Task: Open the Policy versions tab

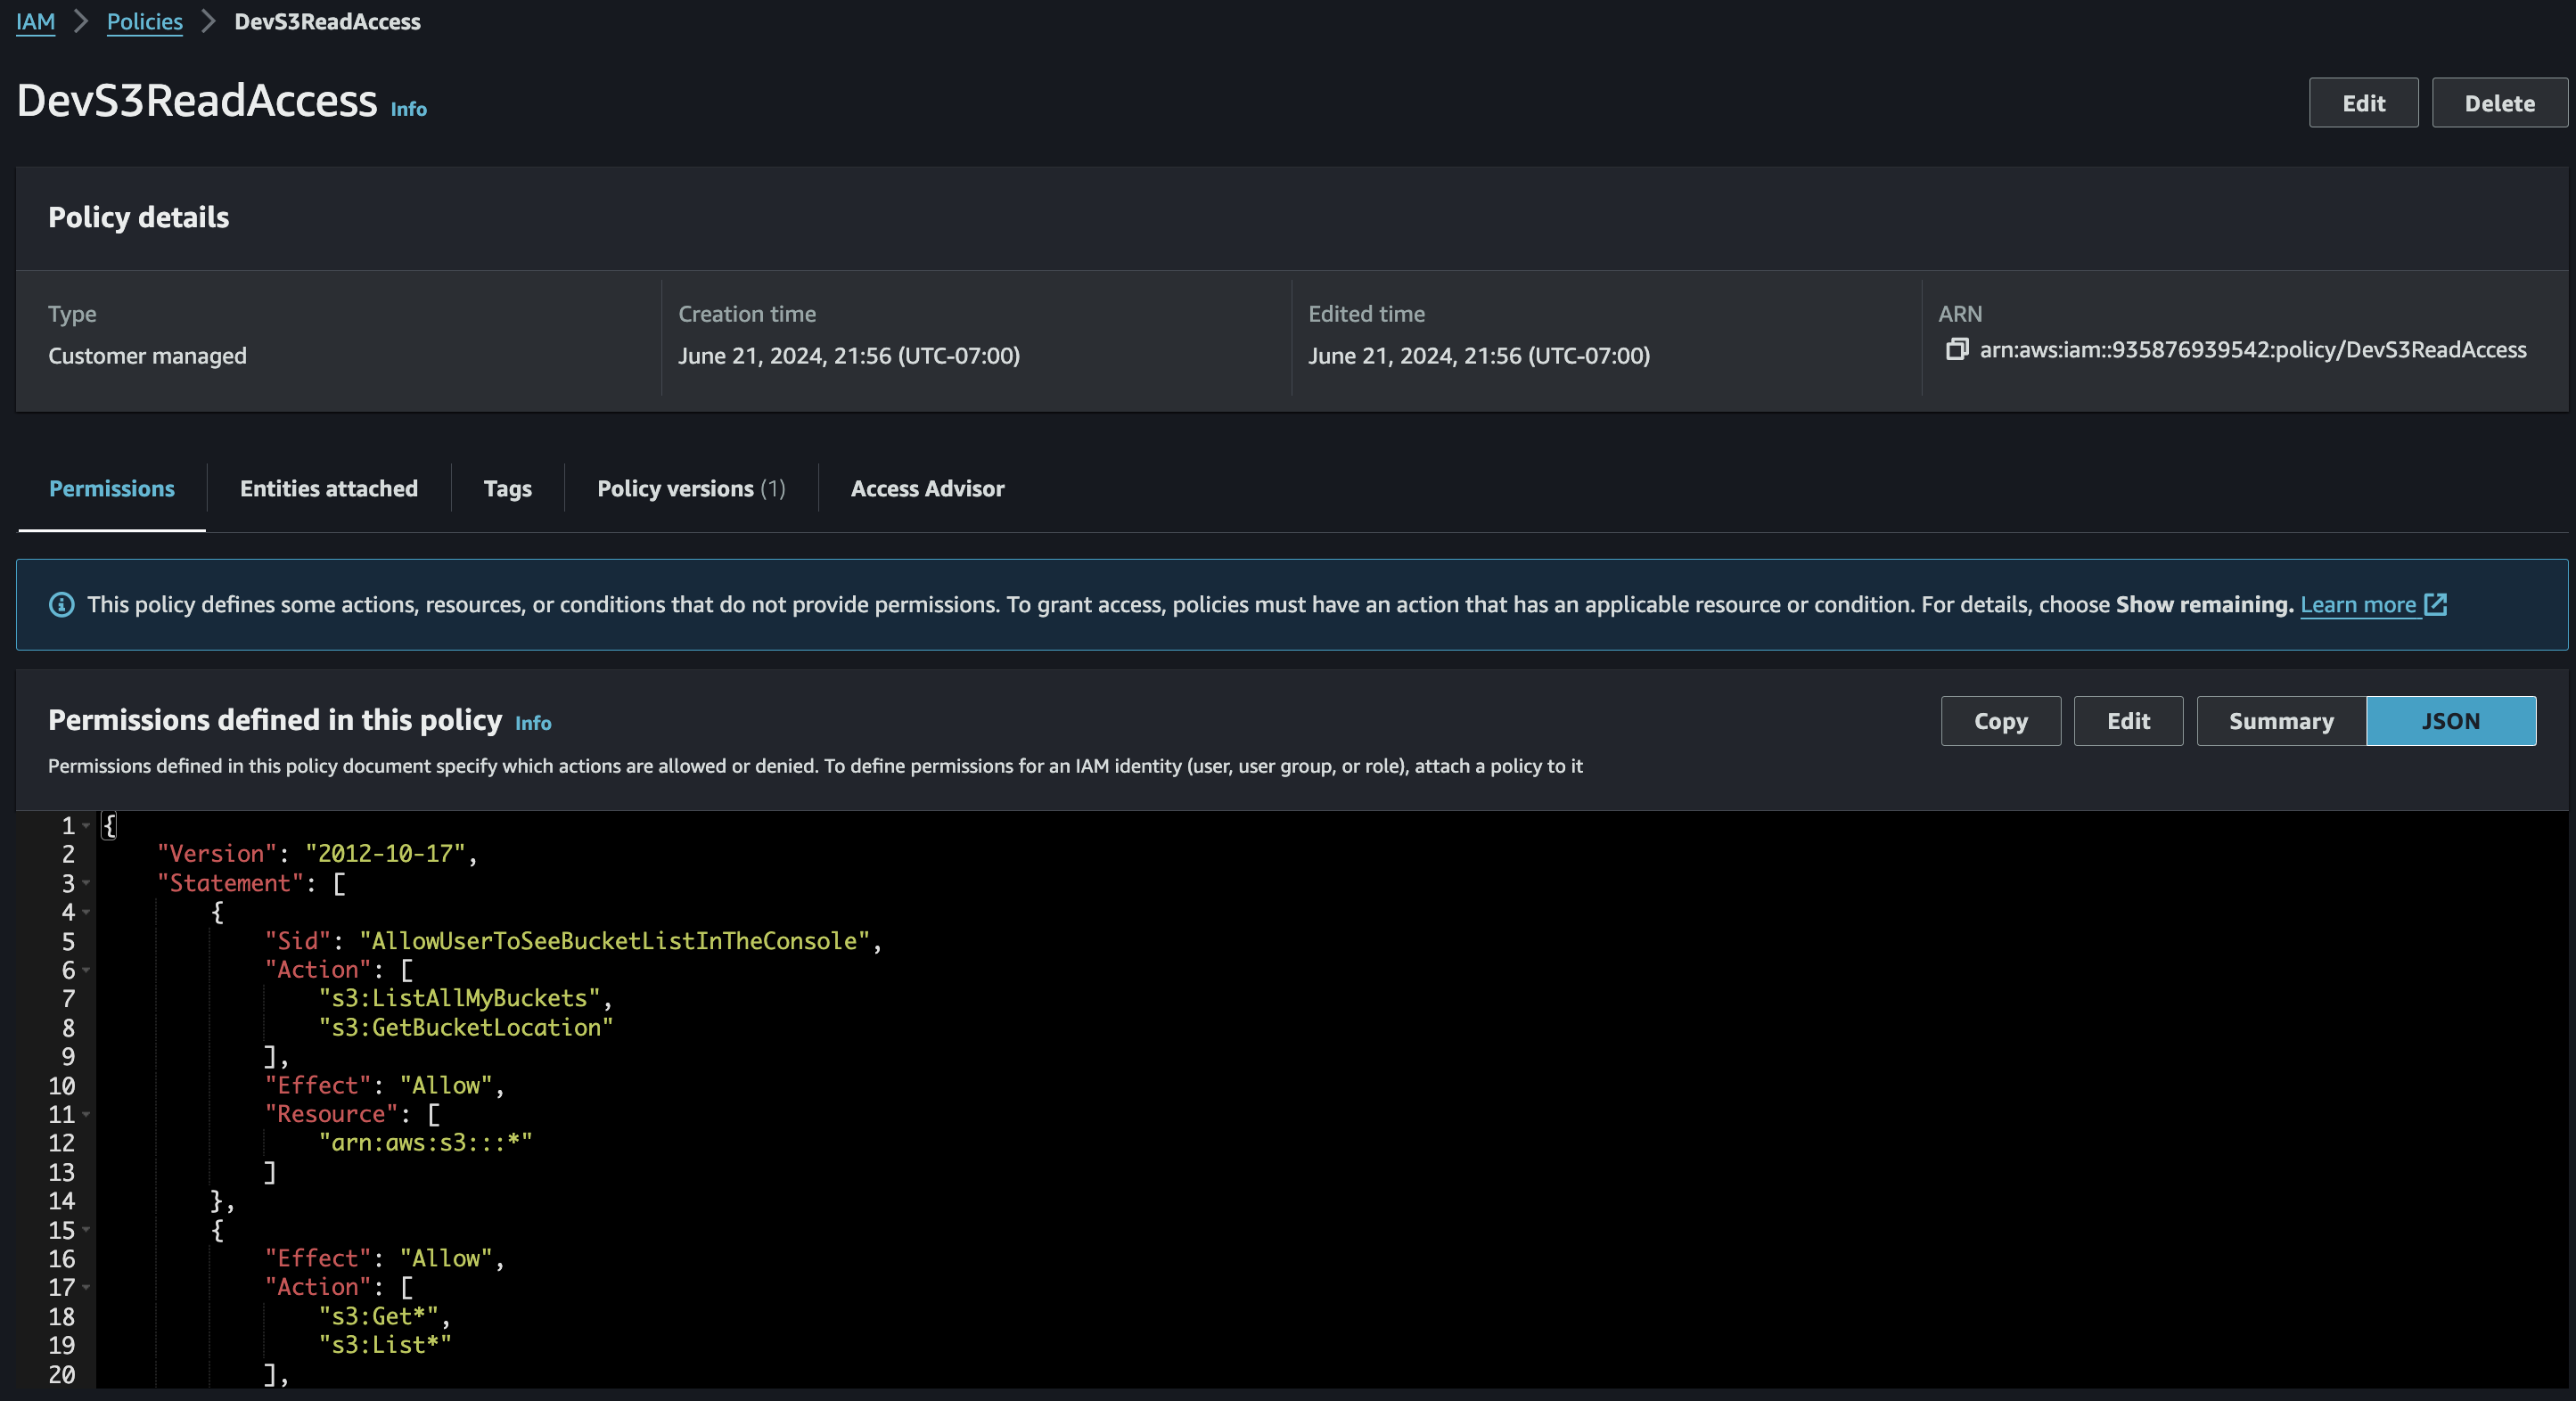Action: [690, 488]
